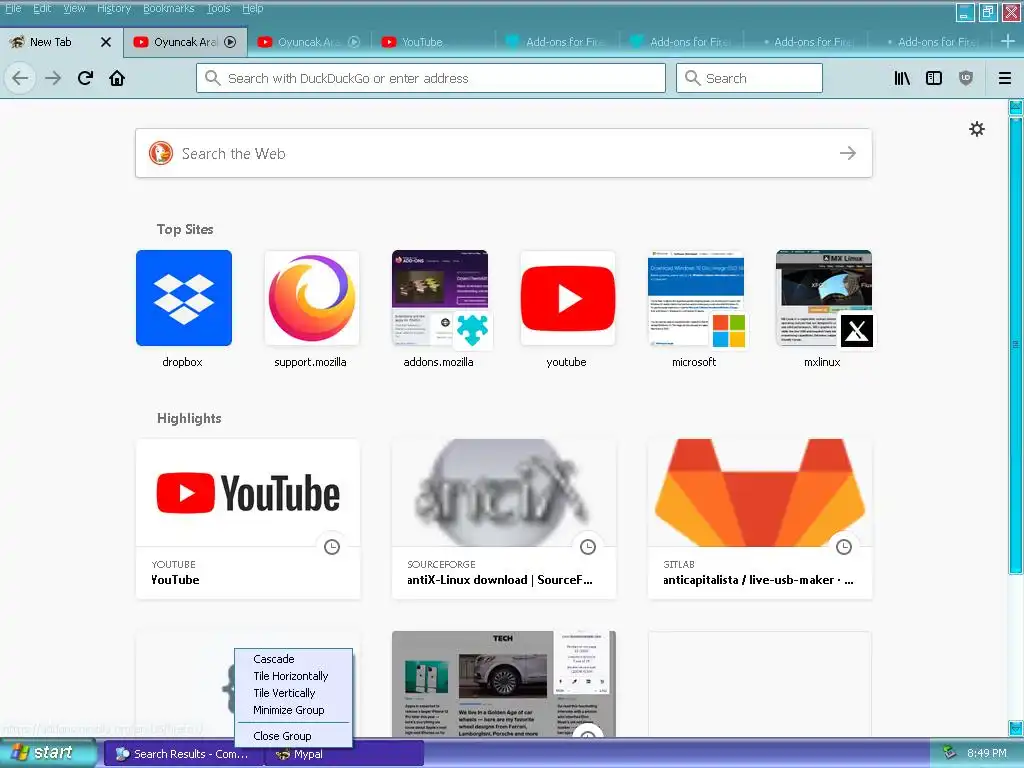The width and height of the screenshot is (1024, 768).
Task: Open the hamburger application menu
Action: [x=1004, y=78]
